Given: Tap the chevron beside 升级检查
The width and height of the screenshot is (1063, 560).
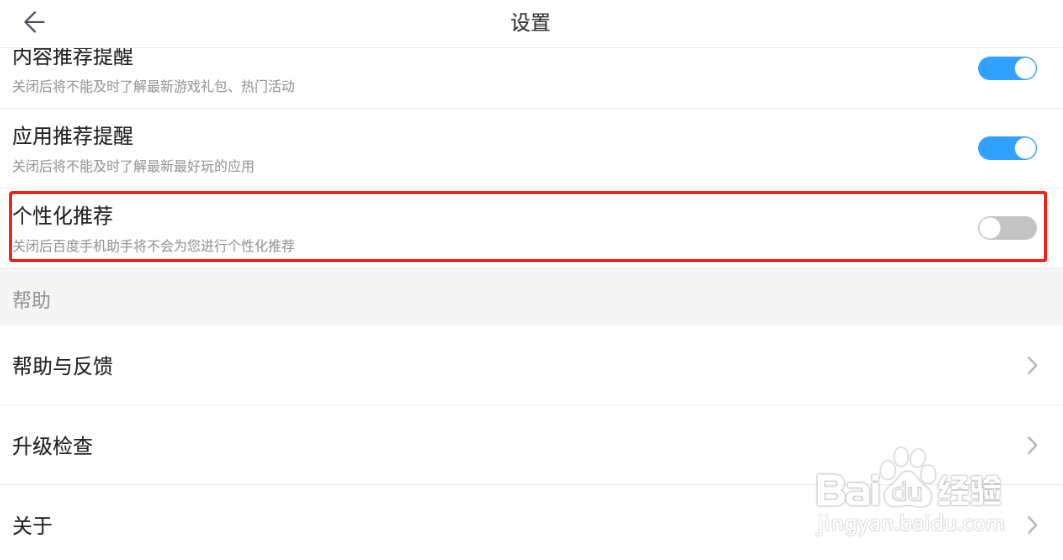Looking at the screenshot, I should 1032,445.
